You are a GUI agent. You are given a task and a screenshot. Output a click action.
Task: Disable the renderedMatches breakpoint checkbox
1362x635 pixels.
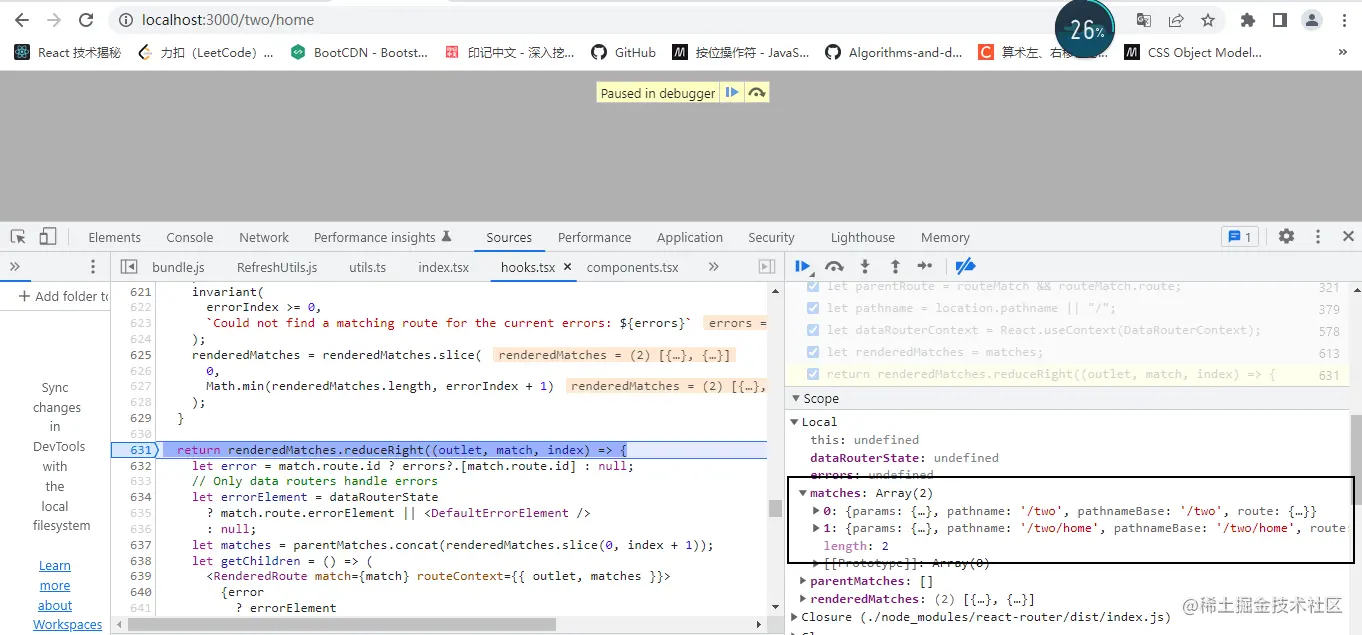[811, 352]
